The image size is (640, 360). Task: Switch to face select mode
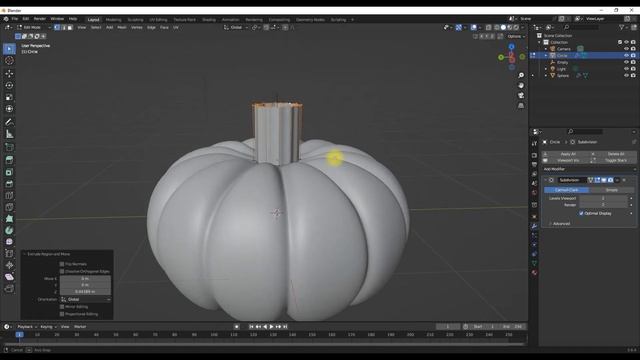(x=70, y=27)
